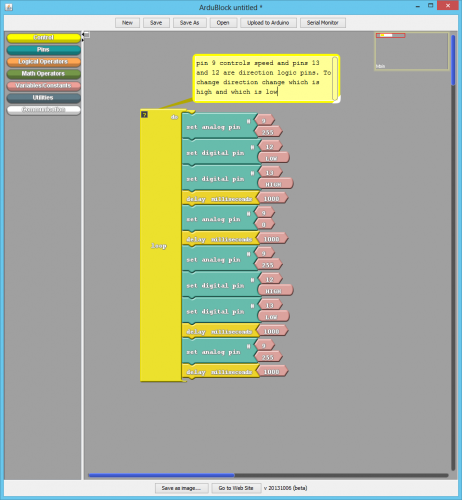462x500 pixels.
Task: Select the first HIGH value block
Action: [275, 184]
